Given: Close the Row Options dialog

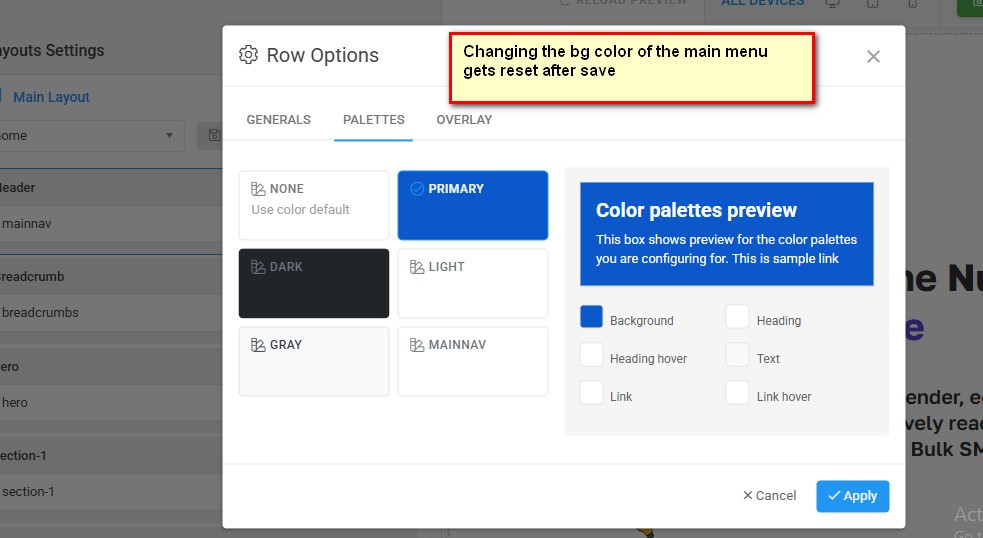Looking at the screenshot, I should [x=873, y=57].
